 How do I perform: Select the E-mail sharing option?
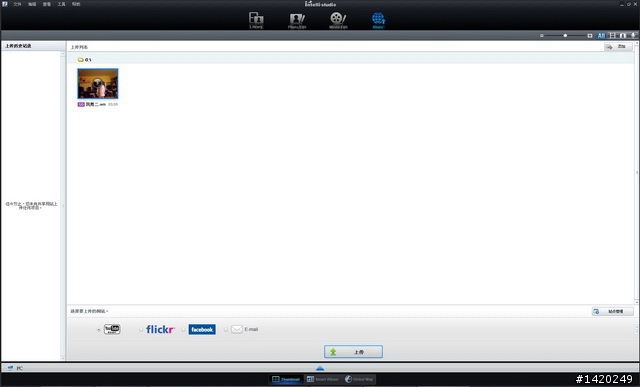[226, 330]
